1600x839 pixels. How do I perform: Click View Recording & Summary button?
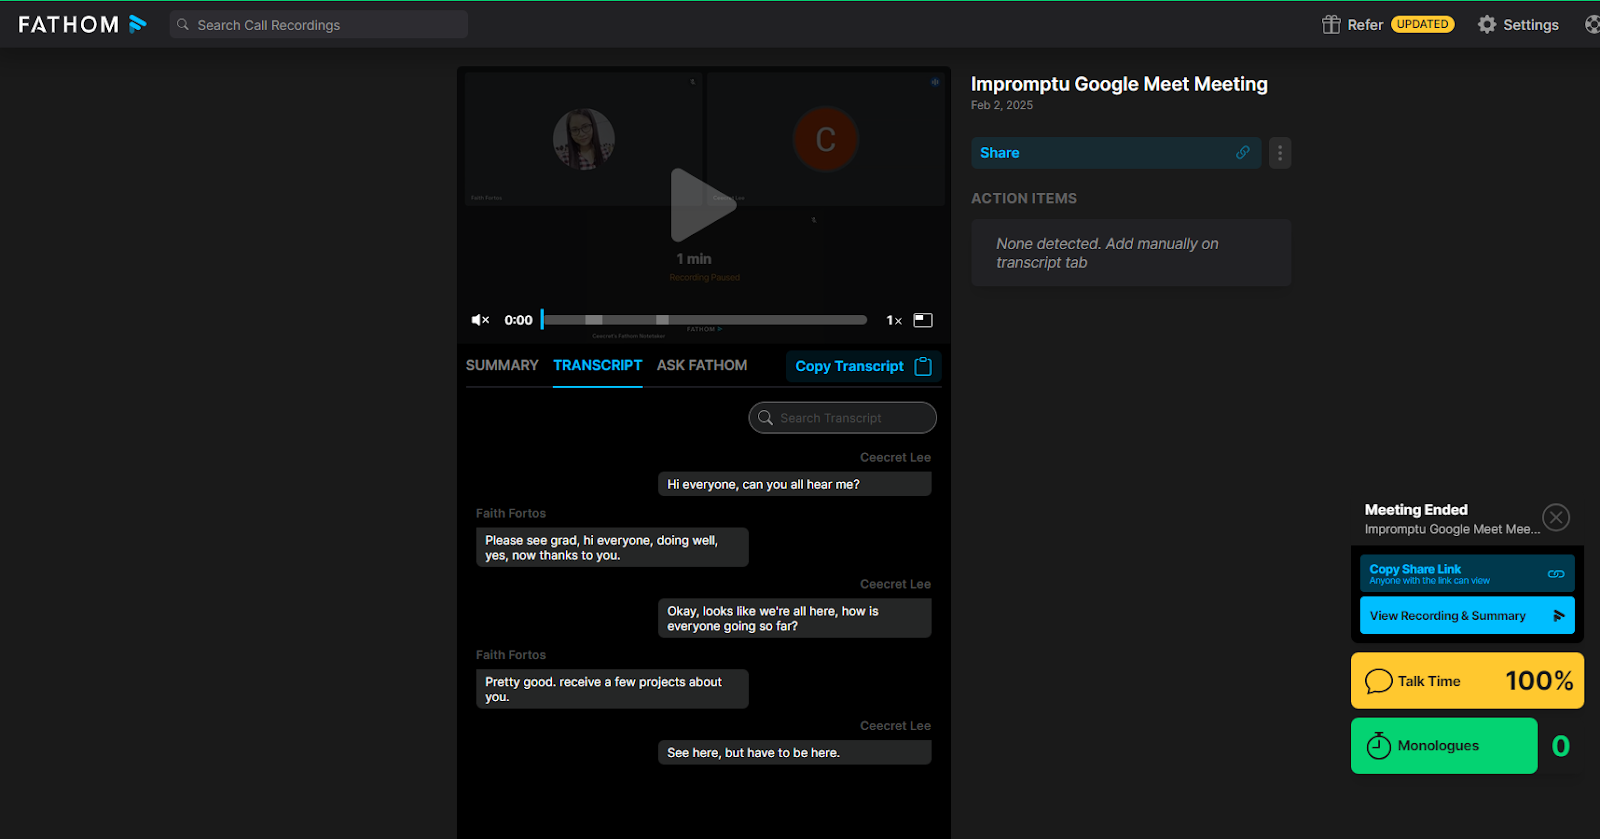click(1467, 616)
